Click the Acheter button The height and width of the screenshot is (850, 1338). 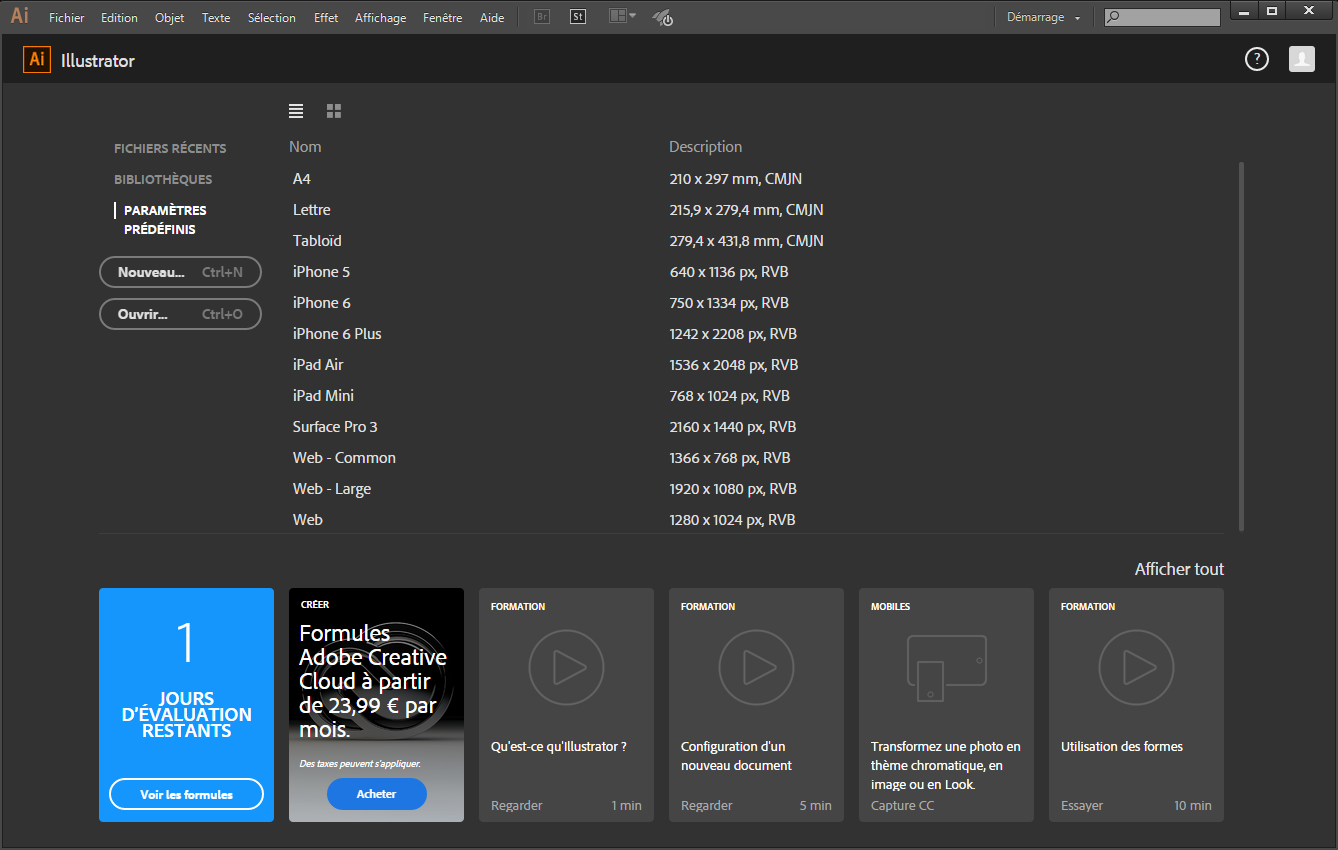(376, 794)
